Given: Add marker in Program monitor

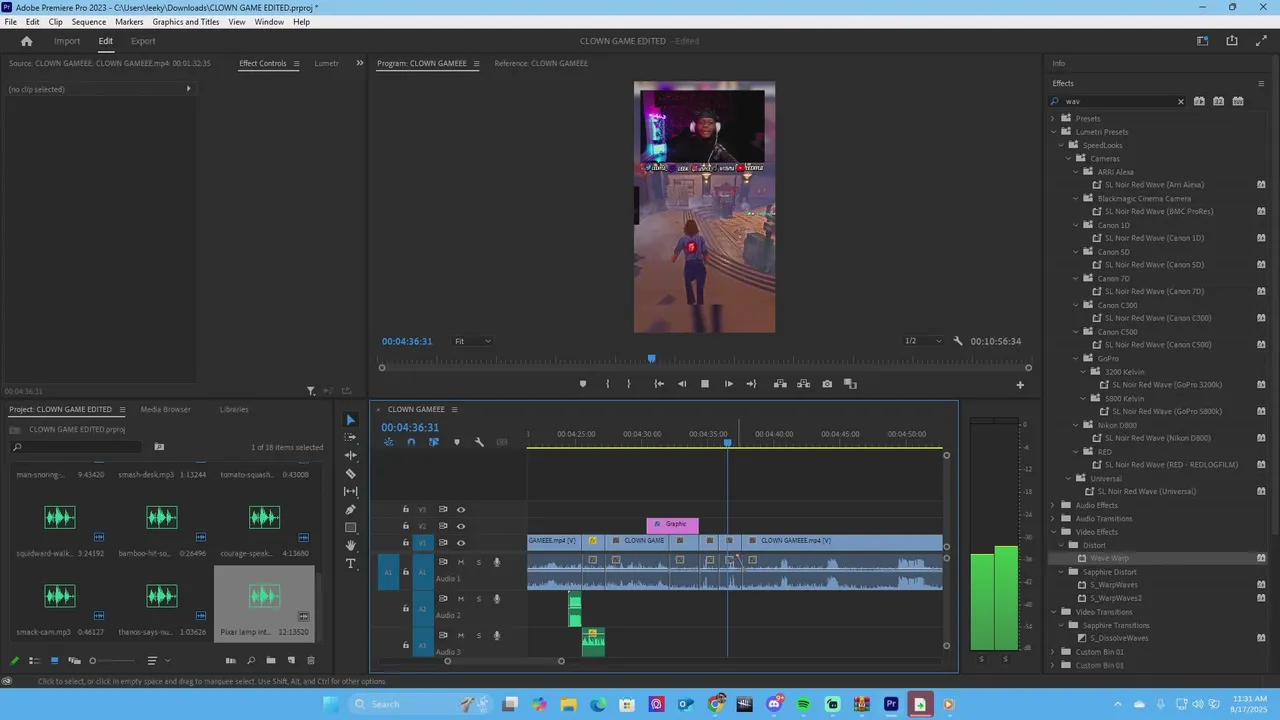Looking at the screenshot, I should coord(583,384).
